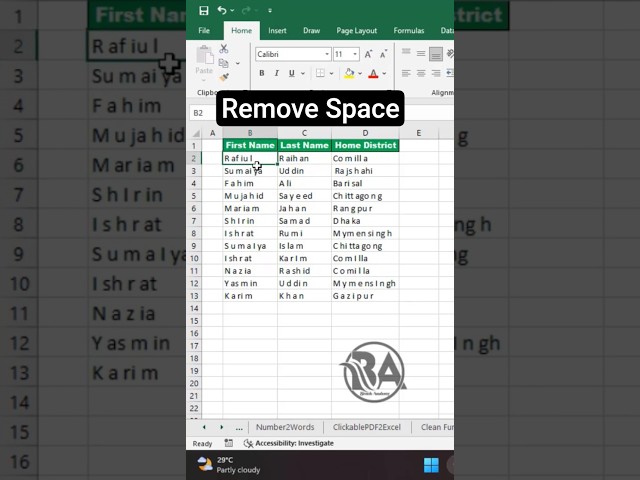
Task: Align text left
Action: 406,73
